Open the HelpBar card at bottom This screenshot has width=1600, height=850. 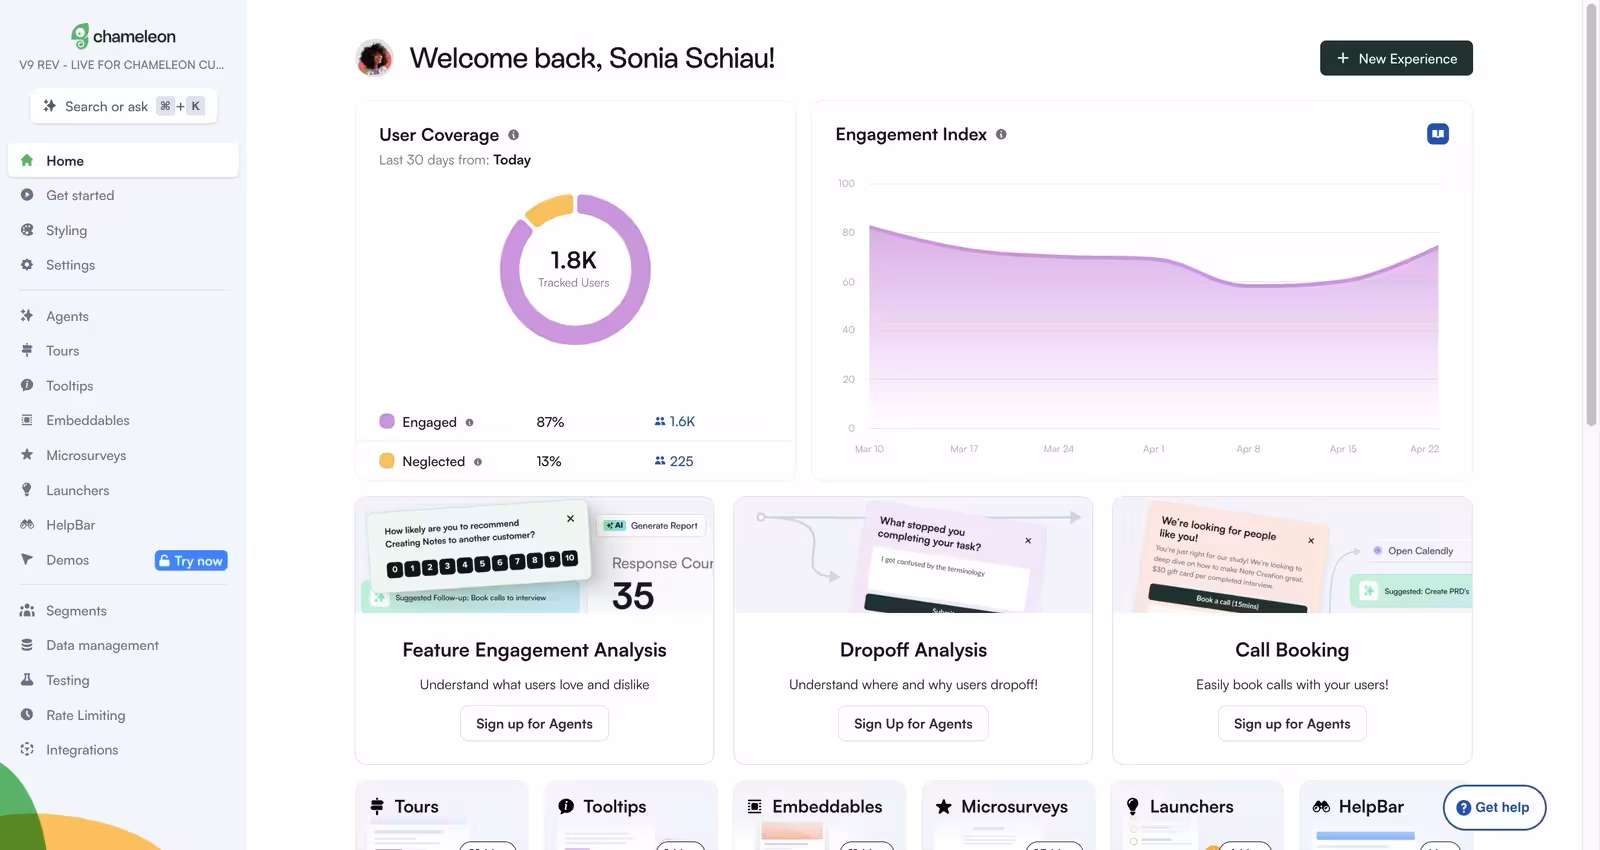(1386, 815)
